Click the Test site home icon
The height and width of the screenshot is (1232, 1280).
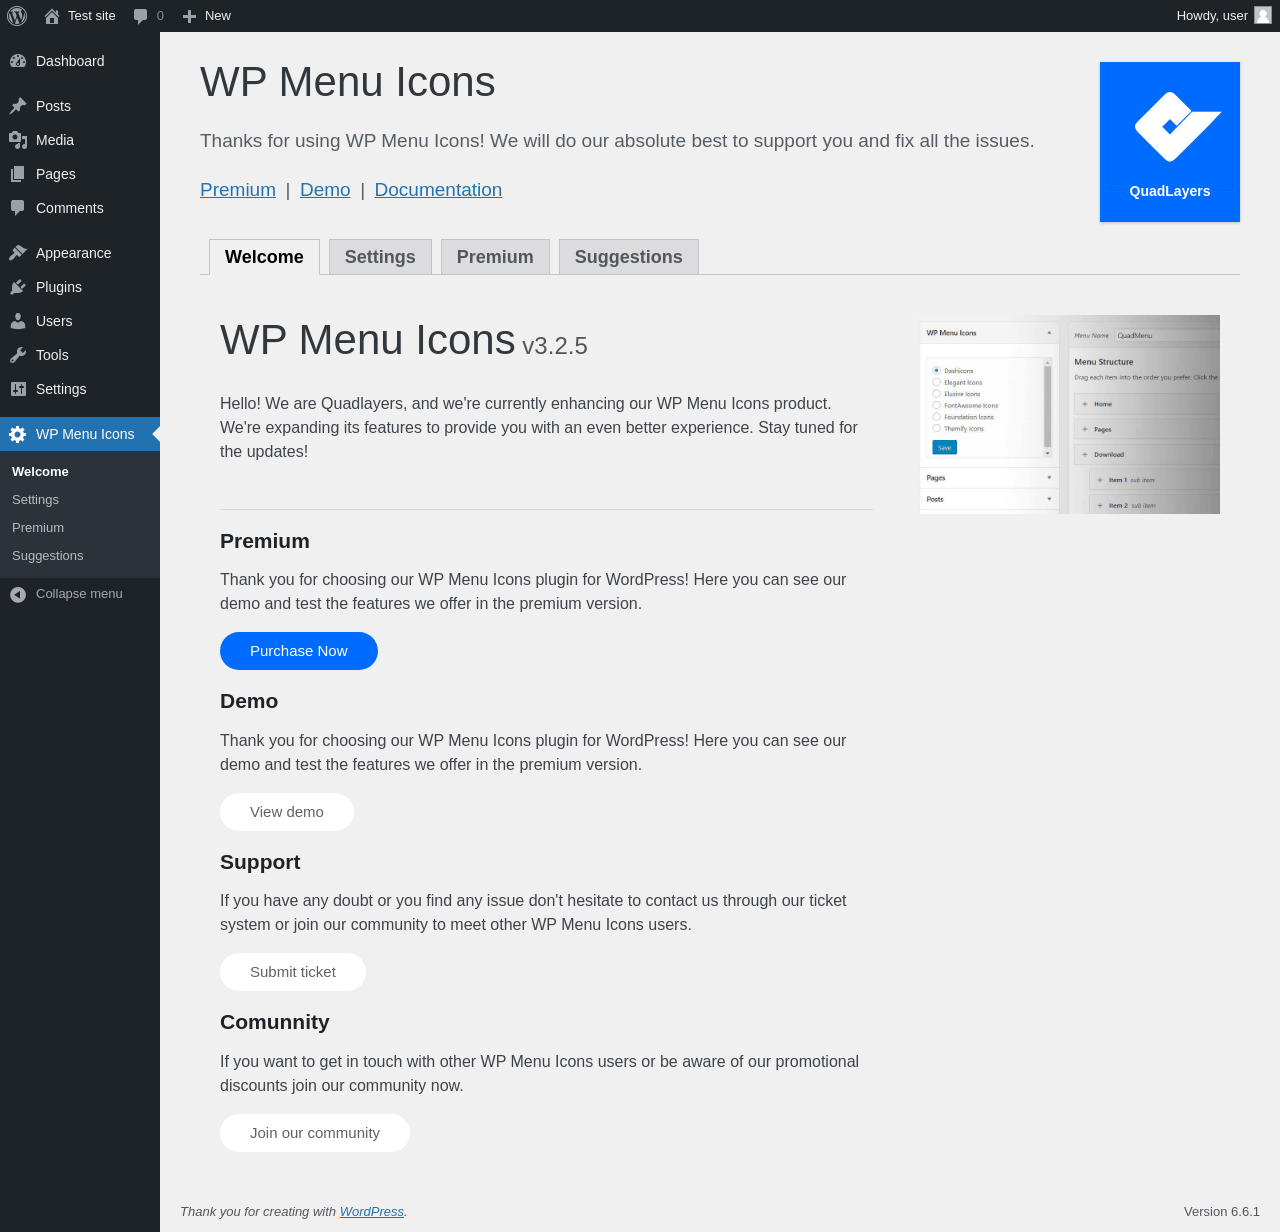coord(52,16)
